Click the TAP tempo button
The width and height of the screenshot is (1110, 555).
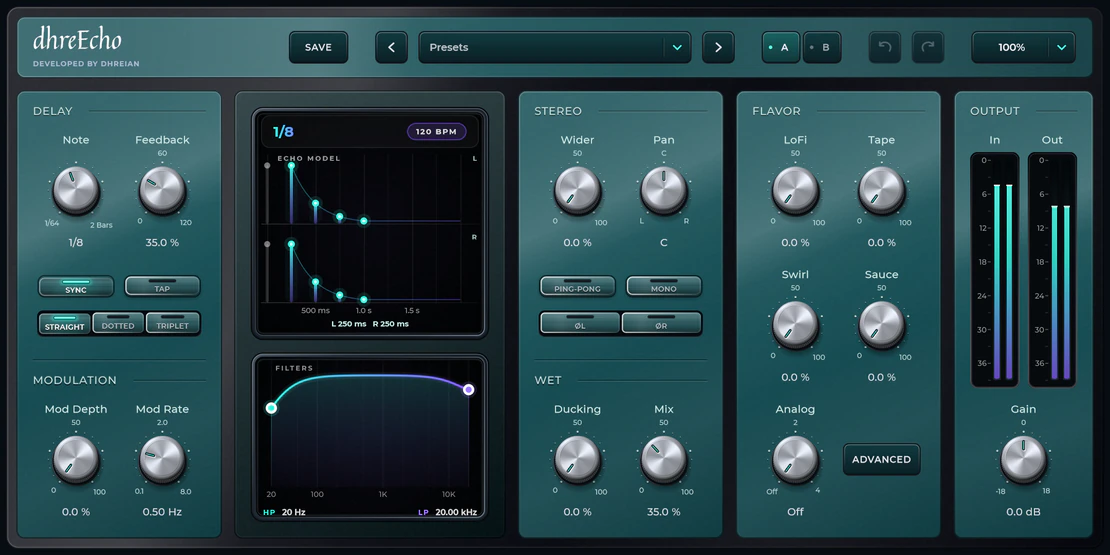[162, 286]
